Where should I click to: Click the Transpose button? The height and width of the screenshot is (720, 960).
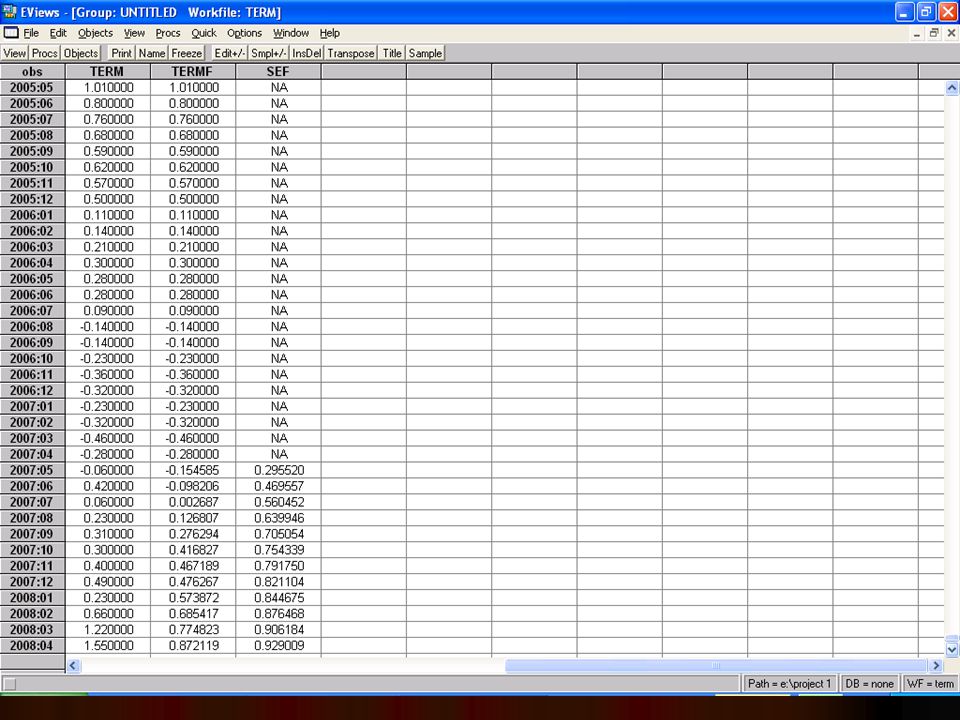pos(351,53)
